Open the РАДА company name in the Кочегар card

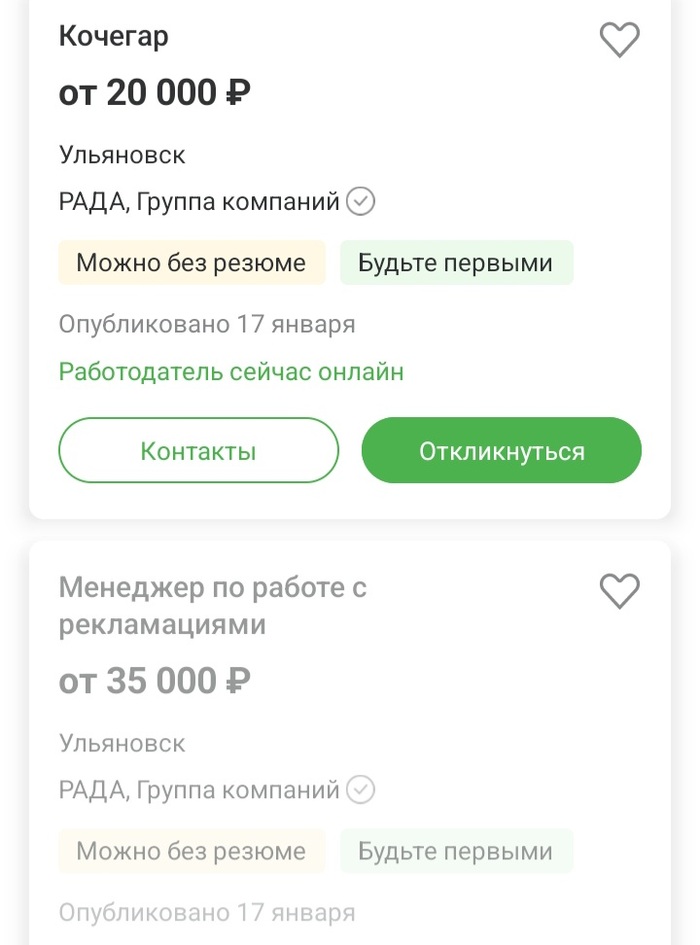[x=199, y=202]
